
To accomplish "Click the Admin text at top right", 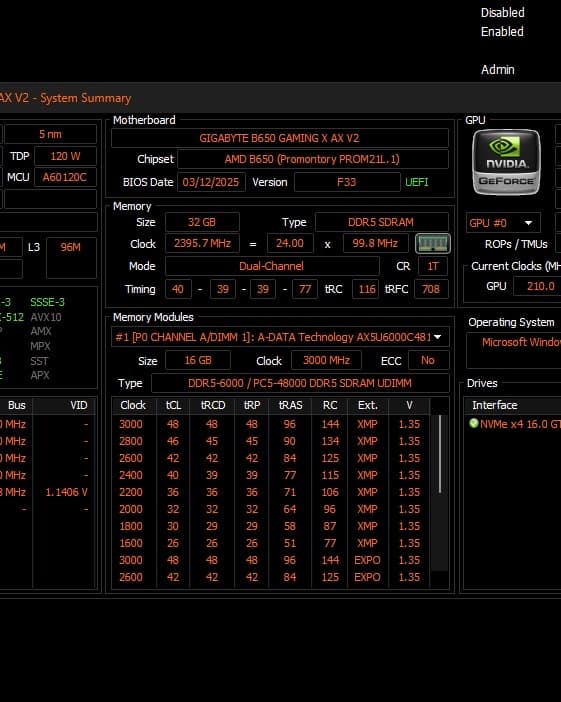I will click(497, 70).
